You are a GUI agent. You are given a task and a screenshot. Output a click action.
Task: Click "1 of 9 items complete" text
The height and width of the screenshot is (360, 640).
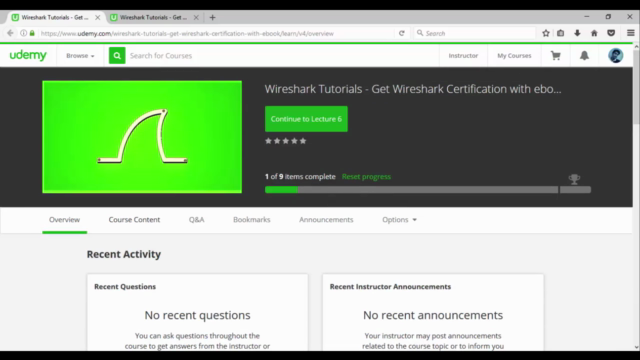[300, 177]
